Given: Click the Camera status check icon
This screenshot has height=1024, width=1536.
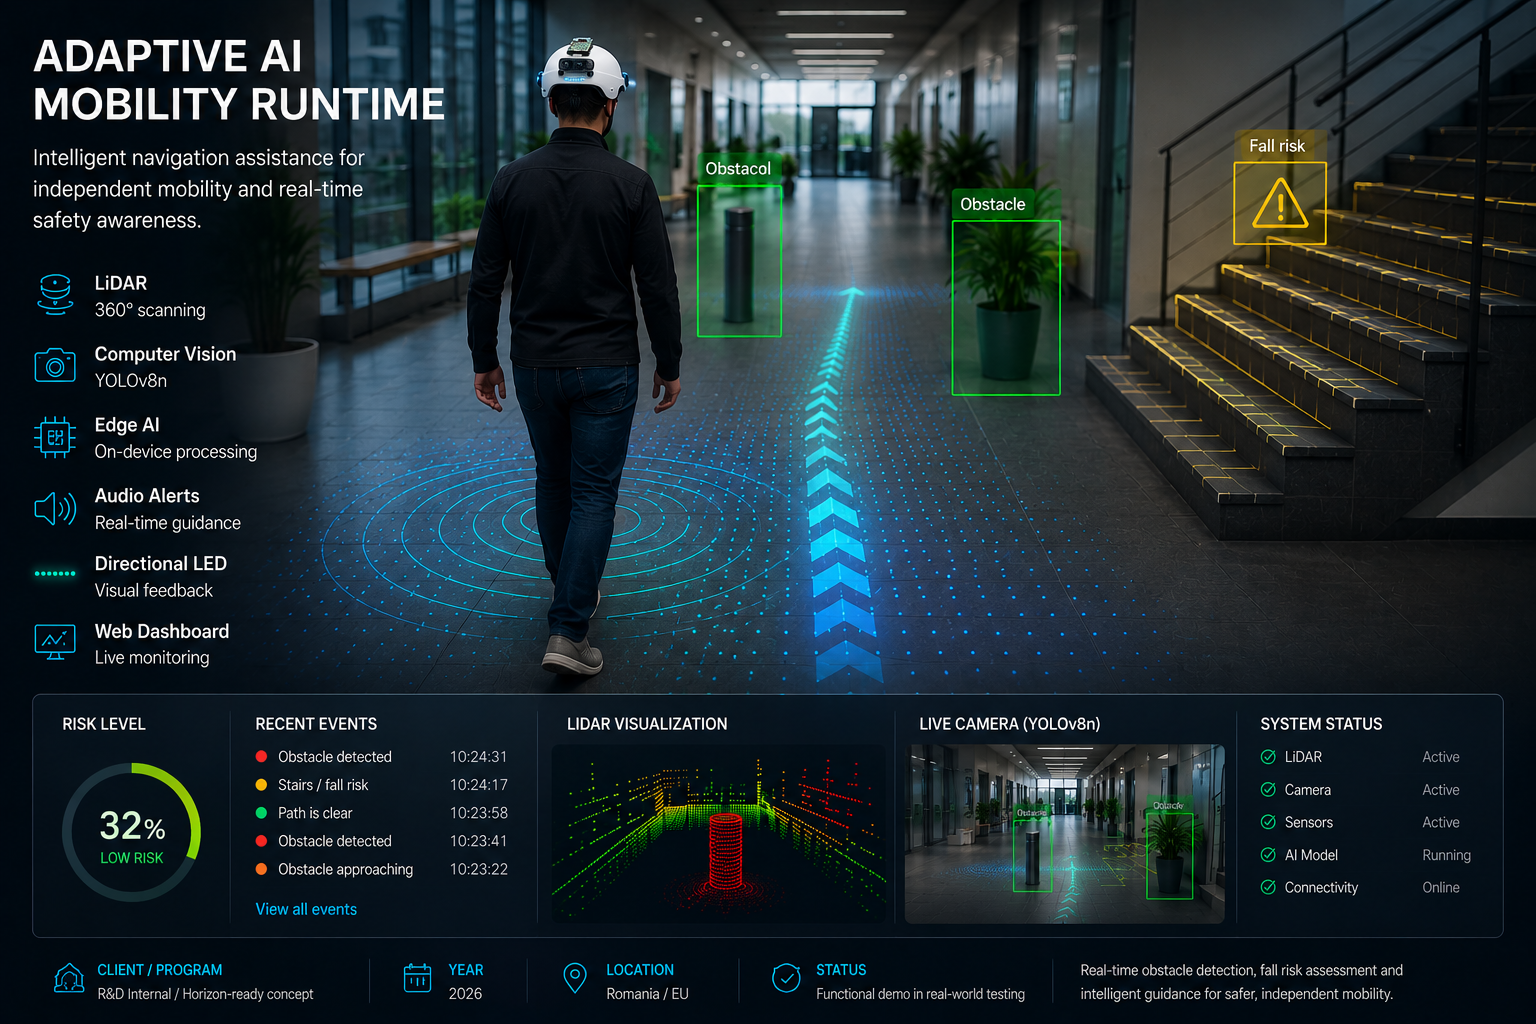Looking at the screenshot, I should (1268, 790).
